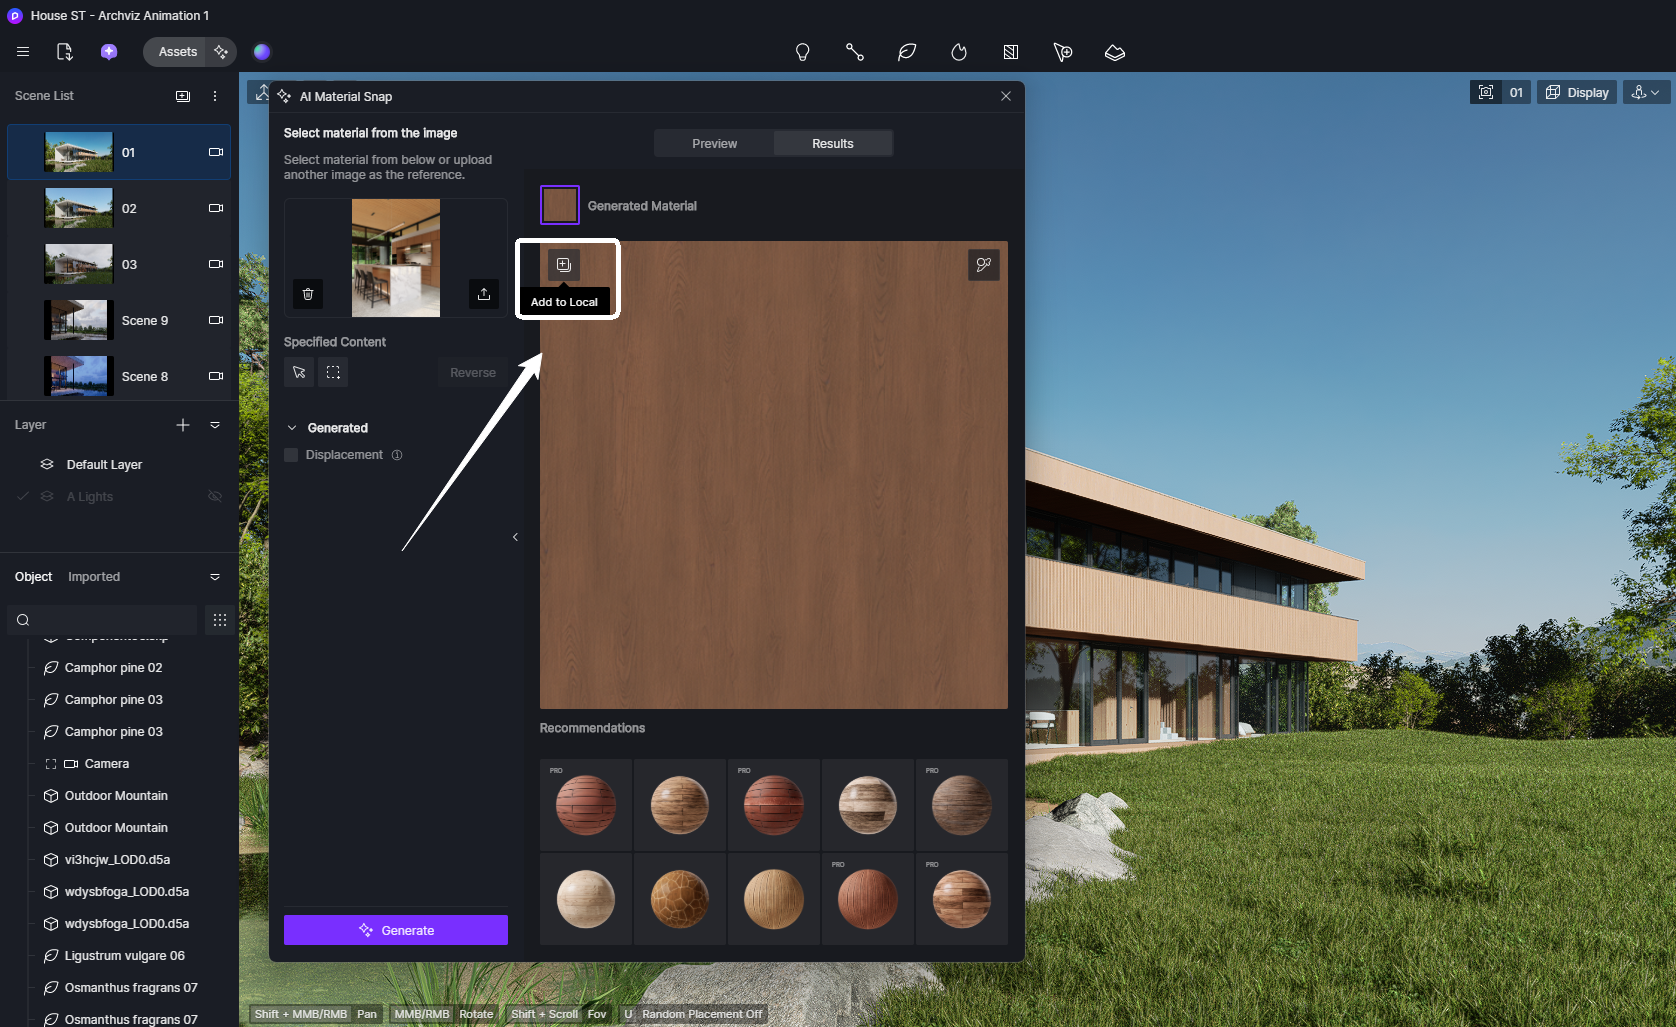Open the hamburger main menu
The width and height of the screenshot is (1676, 1027).
point(23,52)
